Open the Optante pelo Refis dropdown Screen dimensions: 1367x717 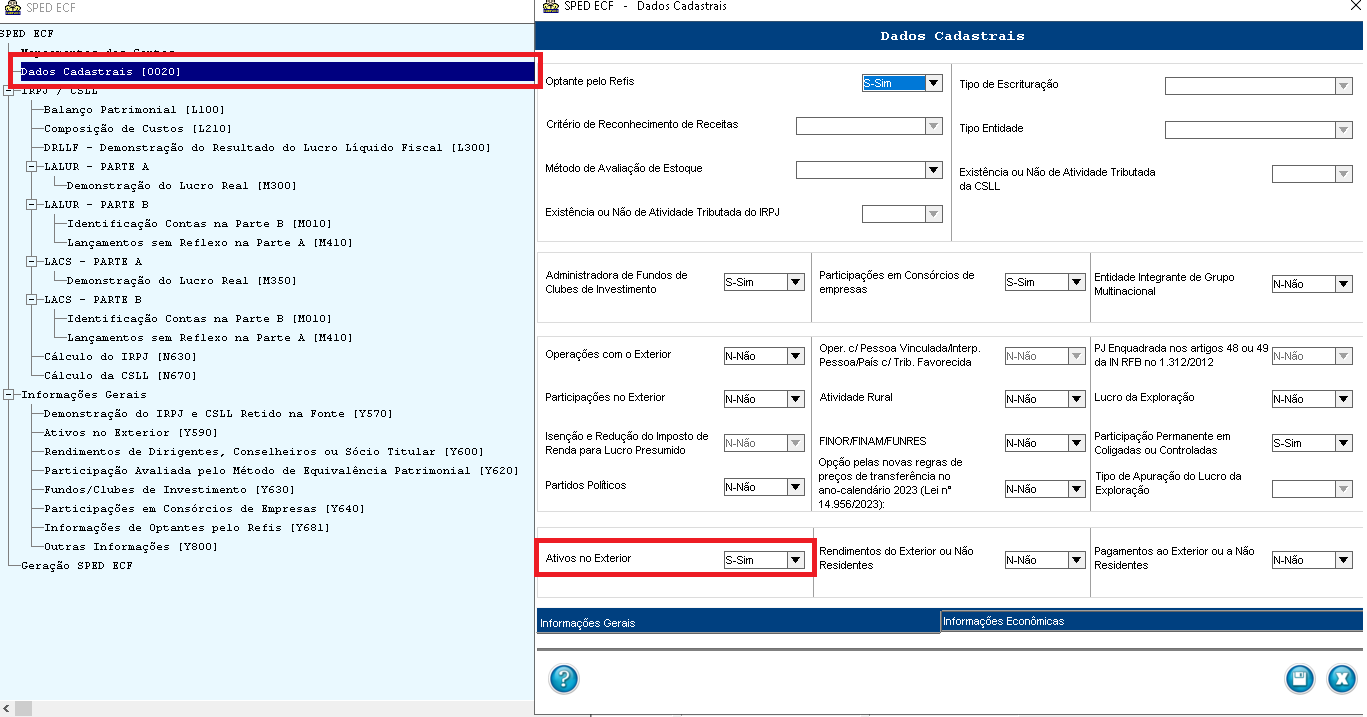pyautogui.click(x=933, y=83)
